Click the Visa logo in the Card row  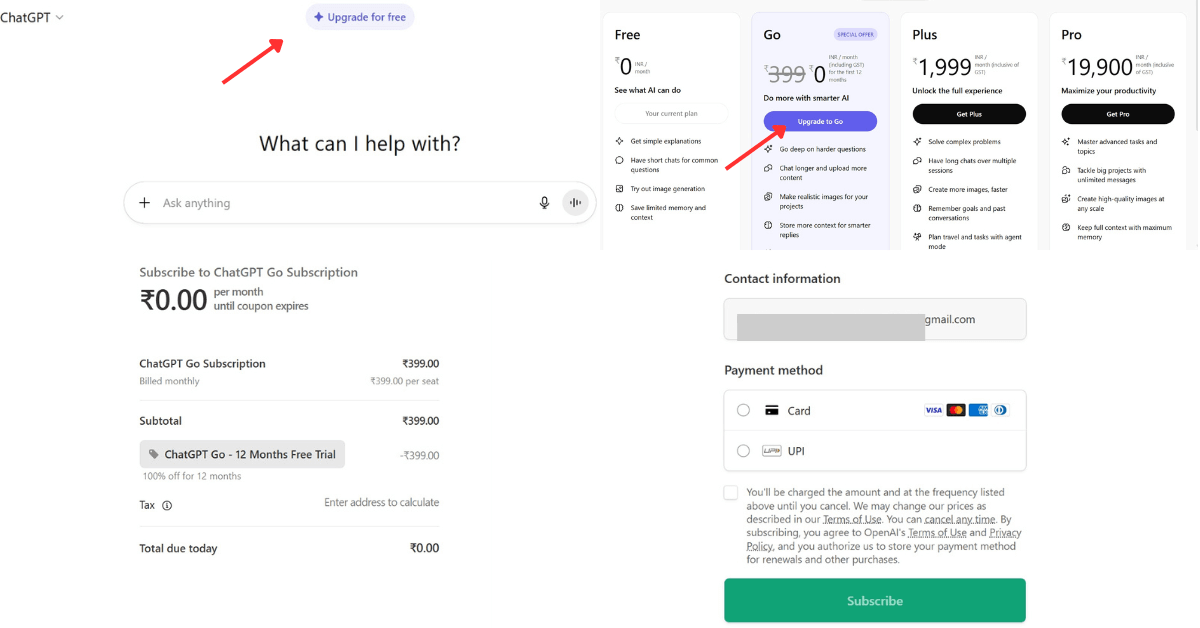point(933,409)
